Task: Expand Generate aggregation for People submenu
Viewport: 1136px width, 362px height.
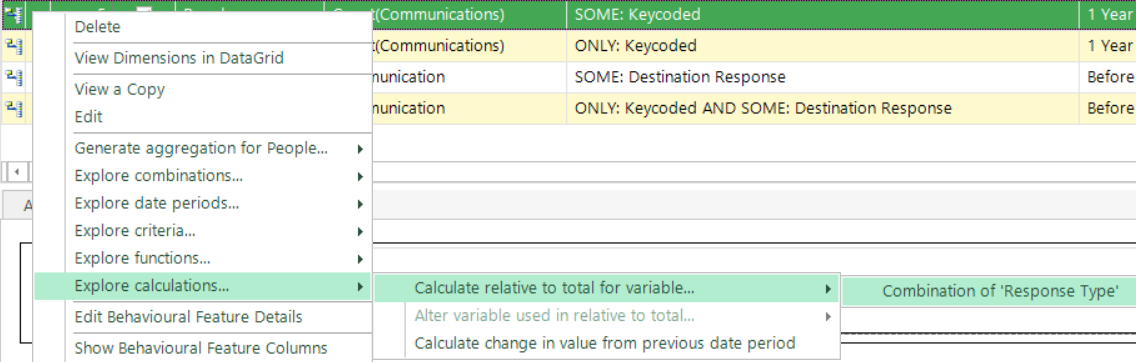Action: pyautogui.click(x=203, y=148)
